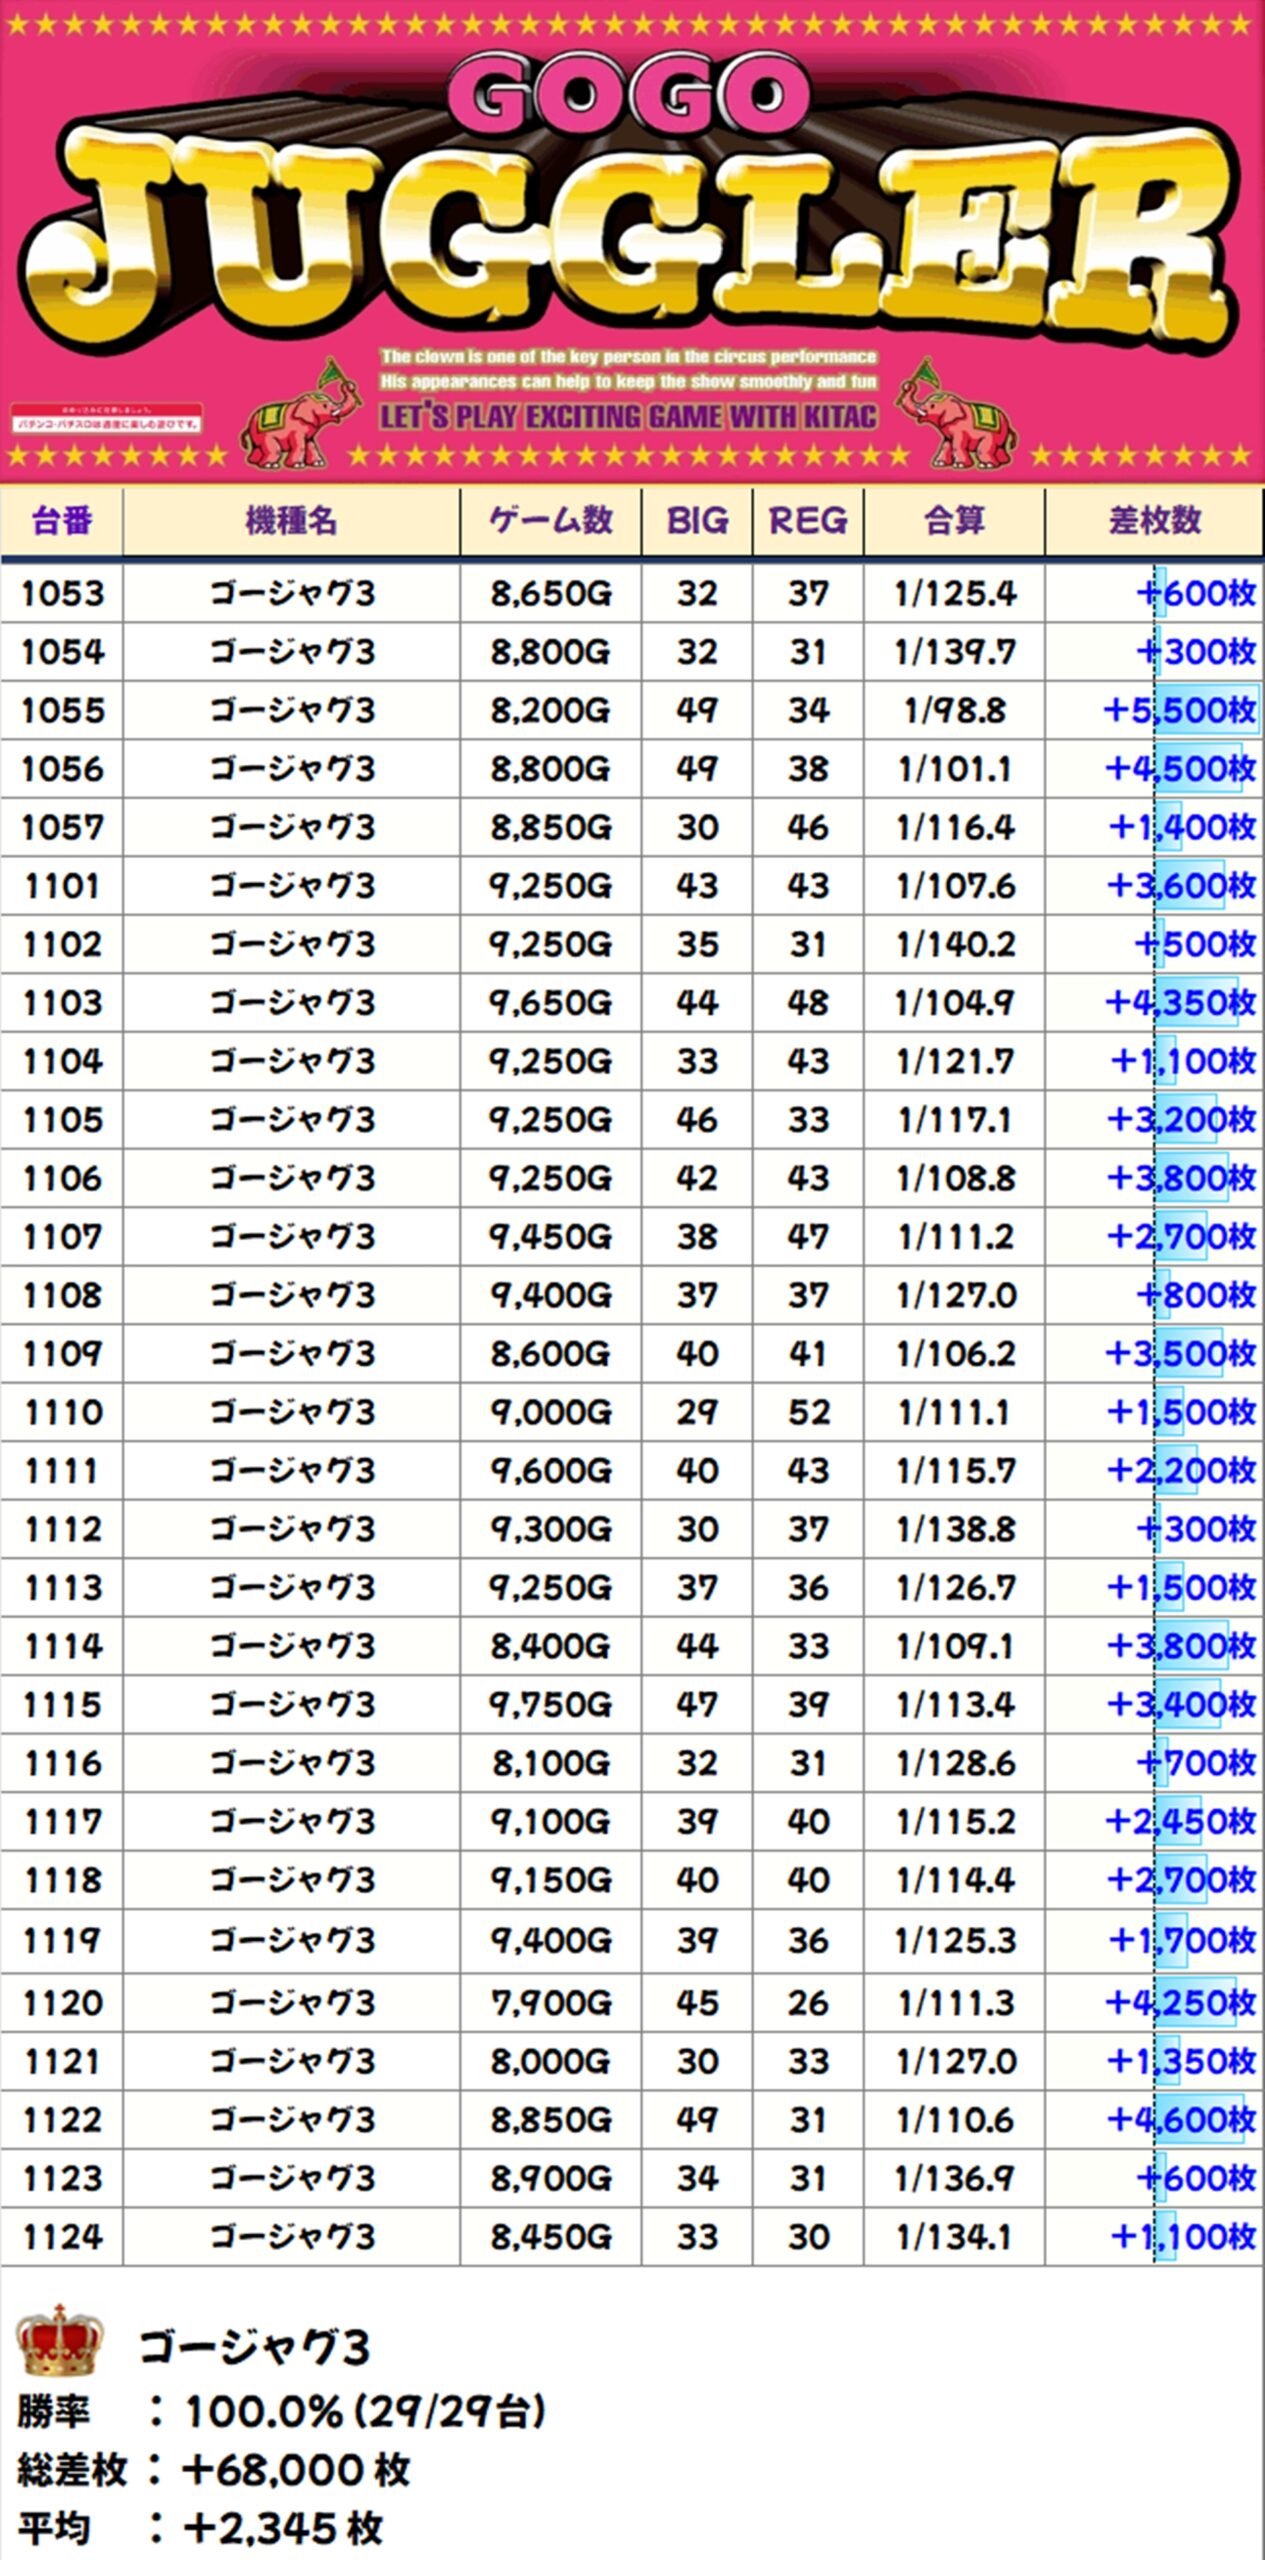Click the +4,500枚 difference value

[x=1179, y=769]
